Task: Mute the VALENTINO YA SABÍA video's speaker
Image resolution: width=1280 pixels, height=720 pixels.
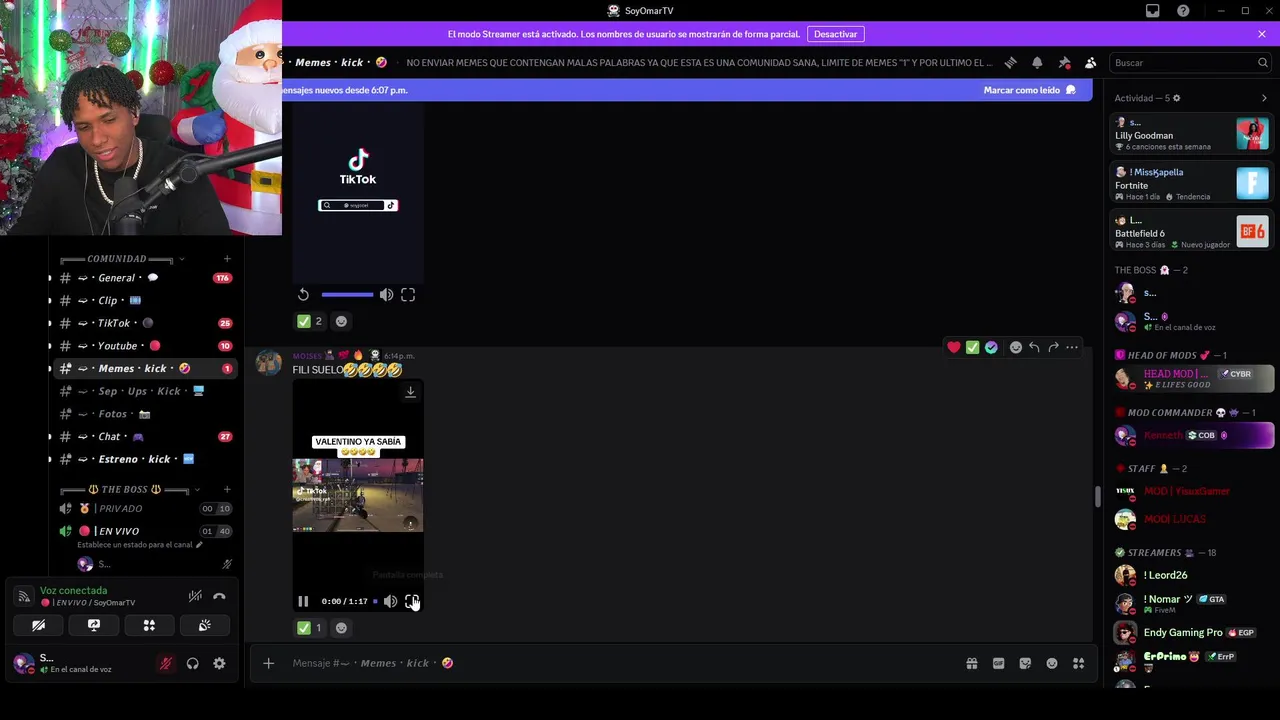Action: tap(390, 601)
